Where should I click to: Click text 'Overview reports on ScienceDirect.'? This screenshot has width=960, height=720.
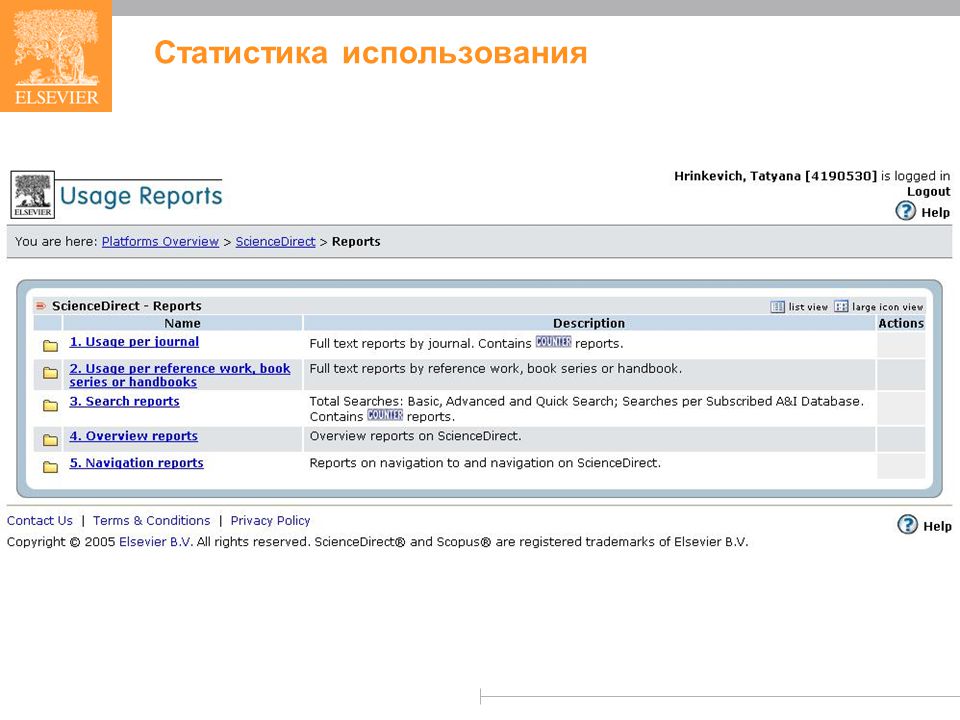[415, 436]
